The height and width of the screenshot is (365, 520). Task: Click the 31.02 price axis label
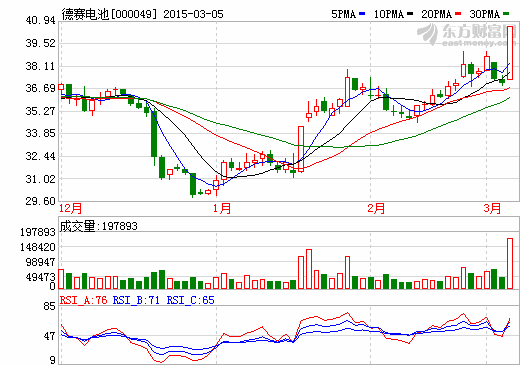tap(40, 179)
